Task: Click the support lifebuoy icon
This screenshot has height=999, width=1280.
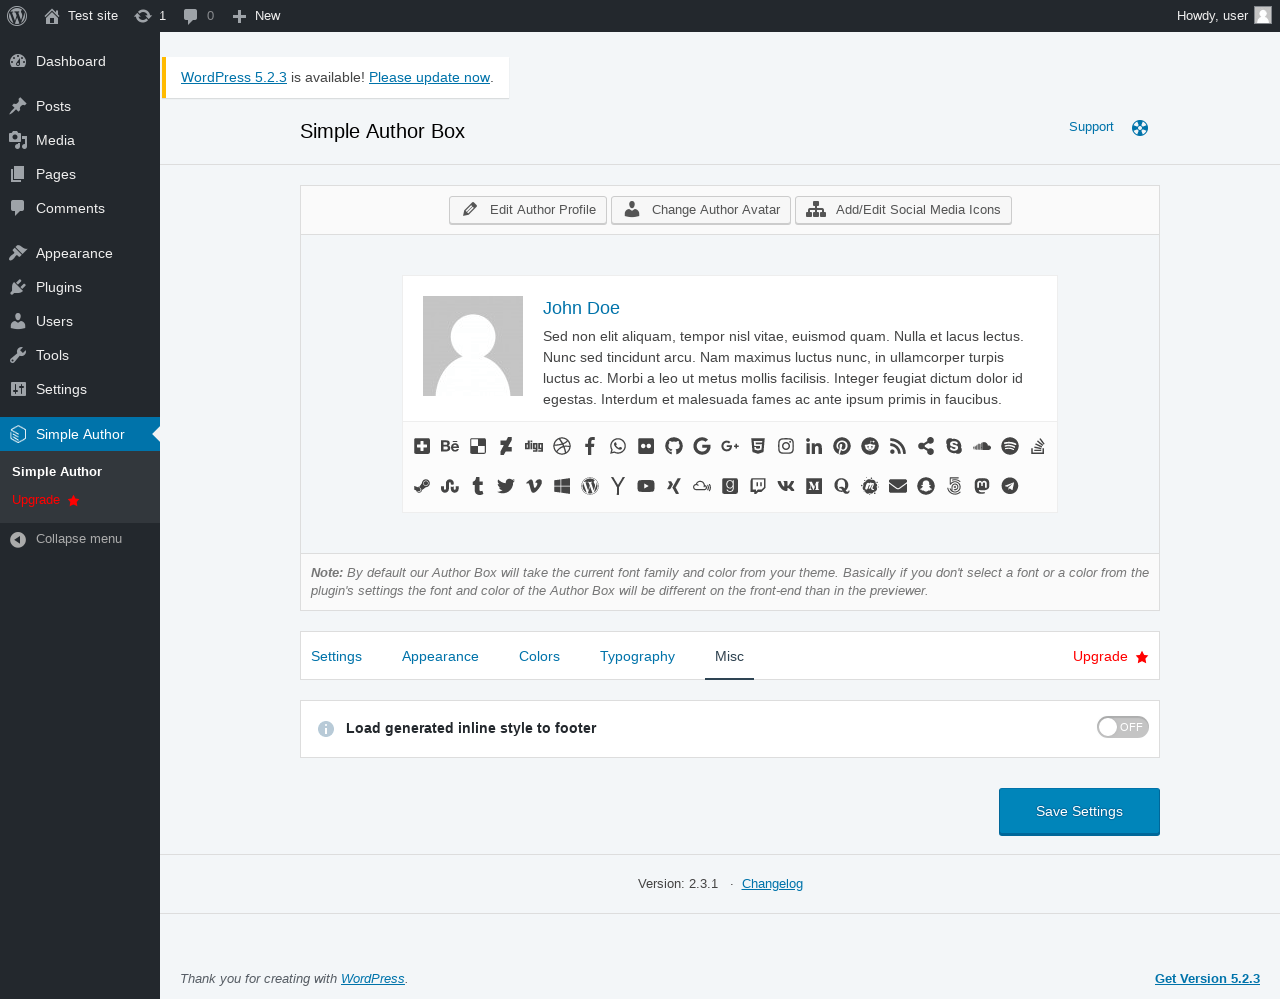Action: (1140, 128)
